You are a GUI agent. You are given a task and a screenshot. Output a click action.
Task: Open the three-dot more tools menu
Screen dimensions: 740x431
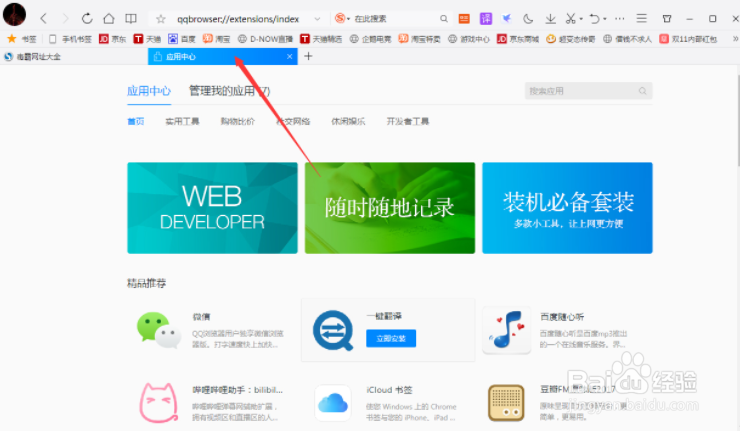click(x=620, y=18)
